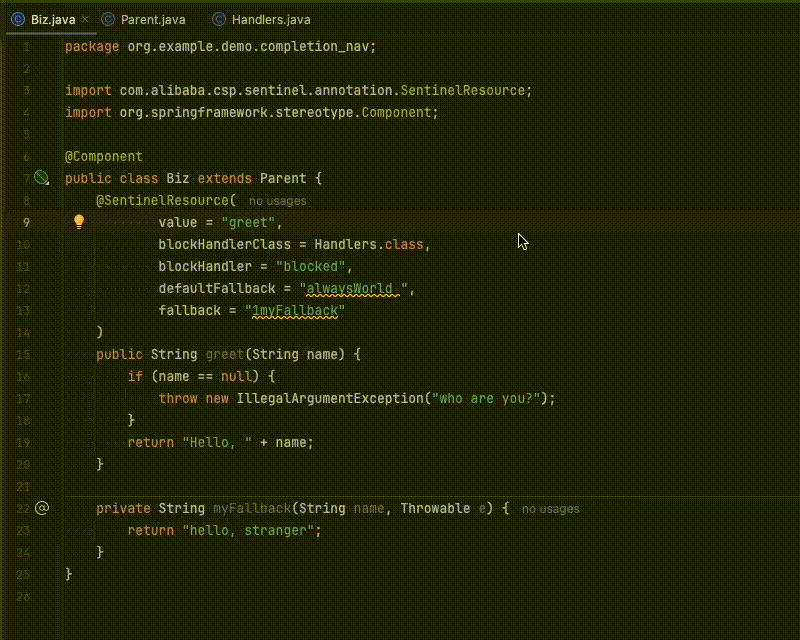Close the Biz.java tab
Image resolution: width=800 pixels, height=640 pixels.
pos(85,19)
